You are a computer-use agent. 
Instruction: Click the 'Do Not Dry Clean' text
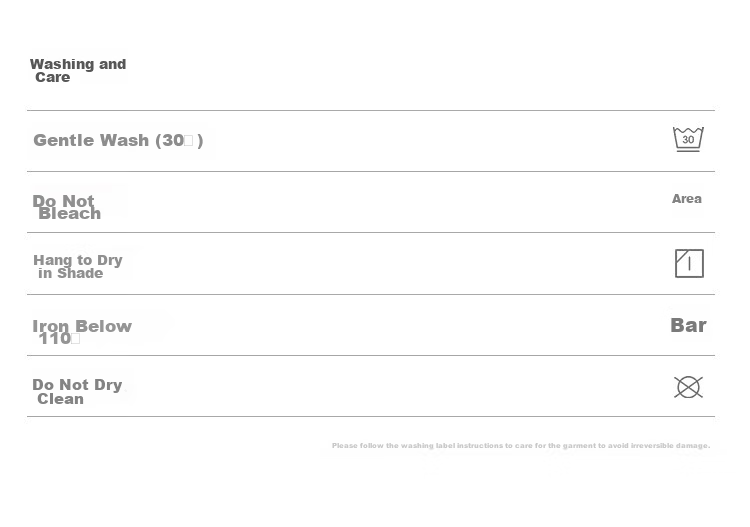(77, 391)
